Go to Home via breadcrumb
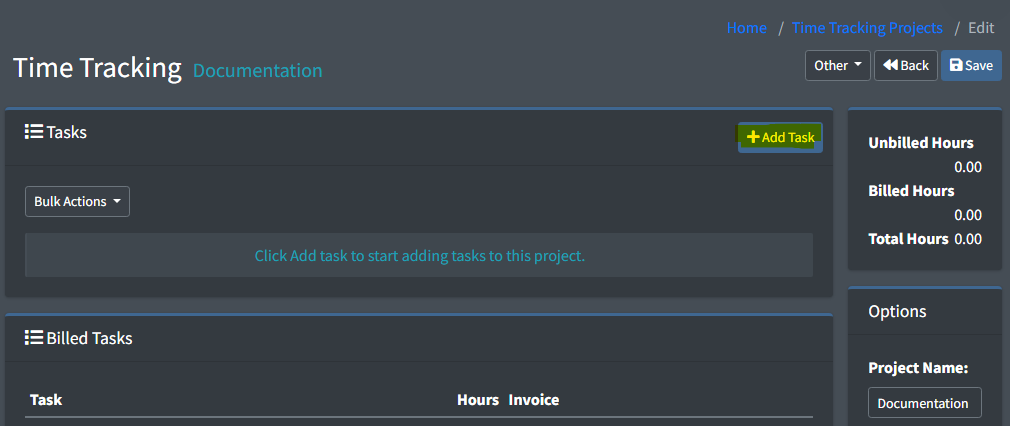This screenshot has width=1010, height=426. pos(746,28)
